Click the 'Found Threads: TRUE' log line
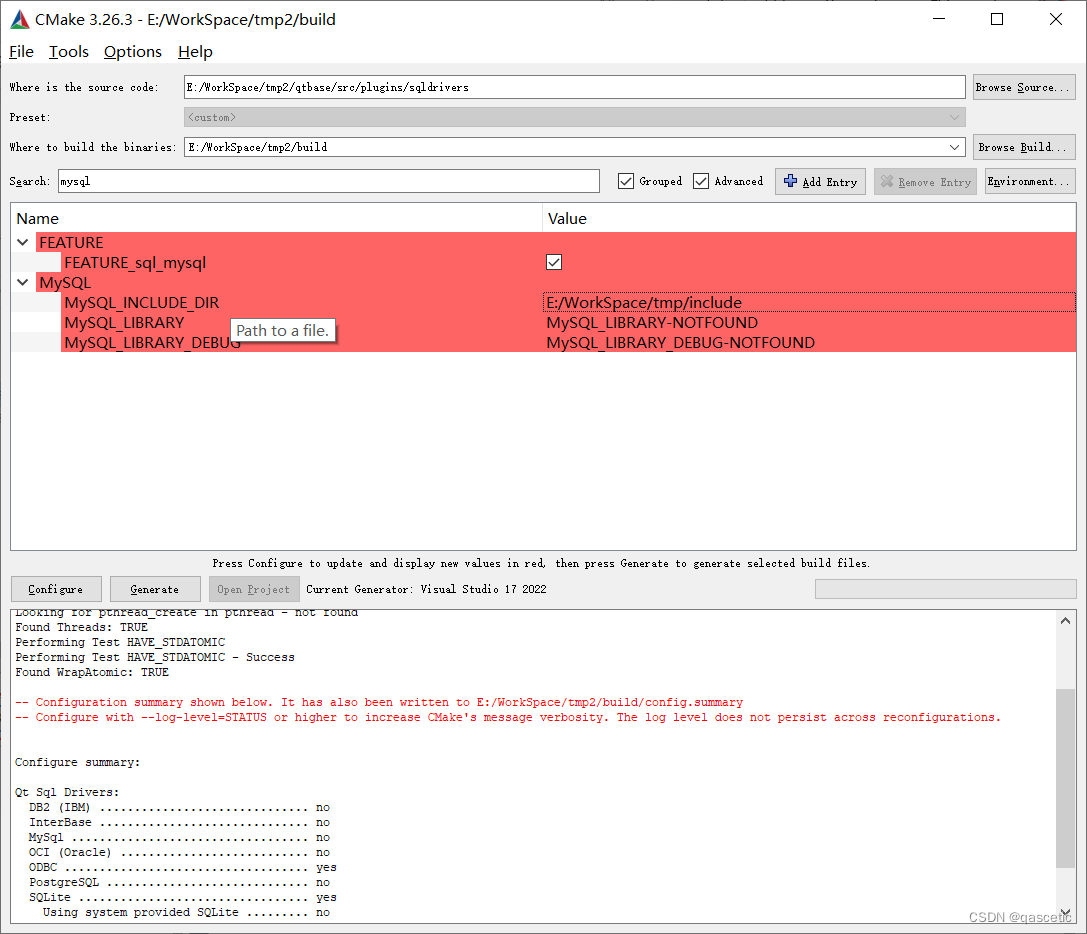The height and width of the screenshot is (934, 1087). (81, 627)
